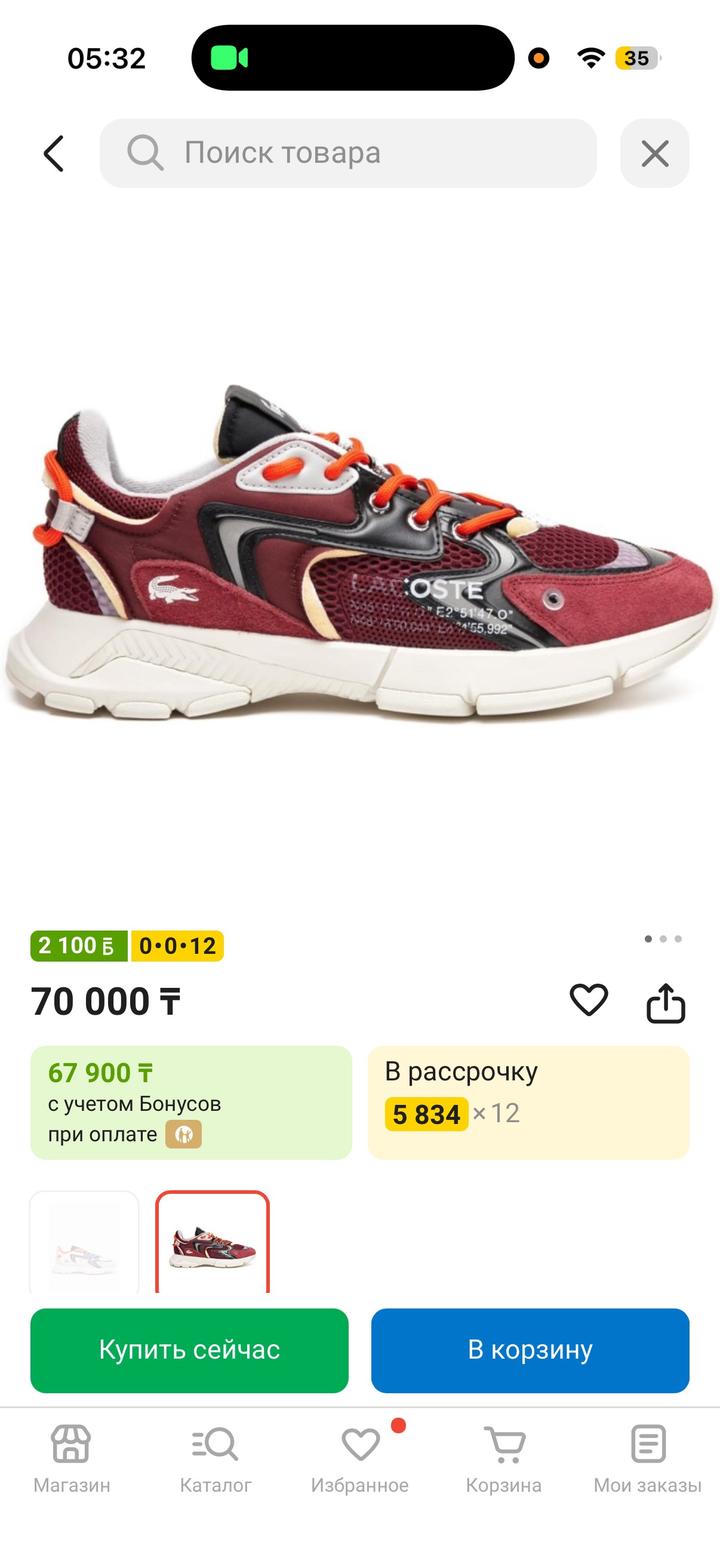Click the search magnifier icon
The height and width of the screenshot is (1565, 720).
tap(145, 153)
